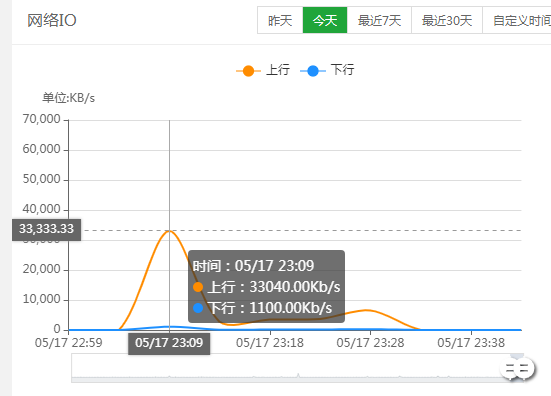Toggle the 上行 orange legend series
The height and width of the screenshot is (396, 551).
tap(263, 70)
